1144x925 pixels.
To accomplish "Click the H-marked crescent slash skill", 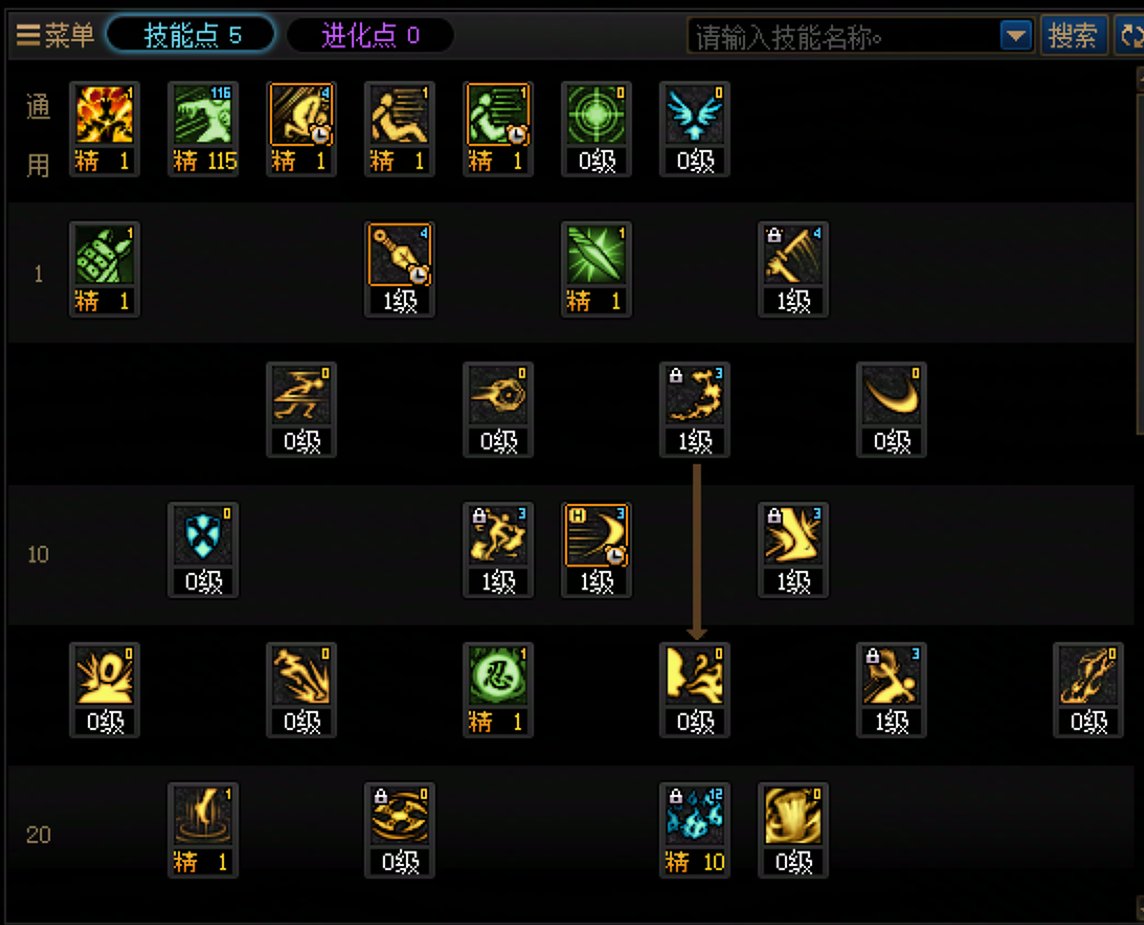I will click(596, 550).
